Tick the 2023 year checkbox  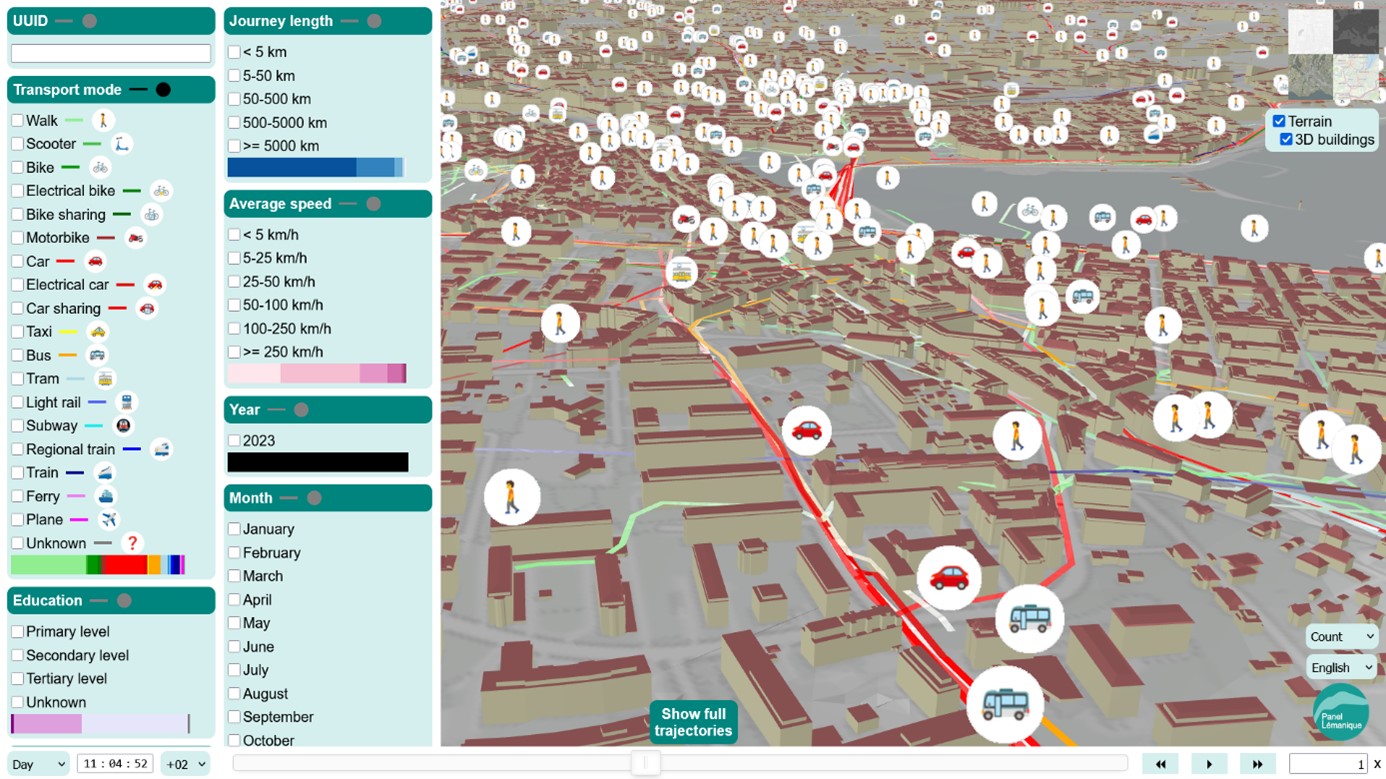point(234,441)
